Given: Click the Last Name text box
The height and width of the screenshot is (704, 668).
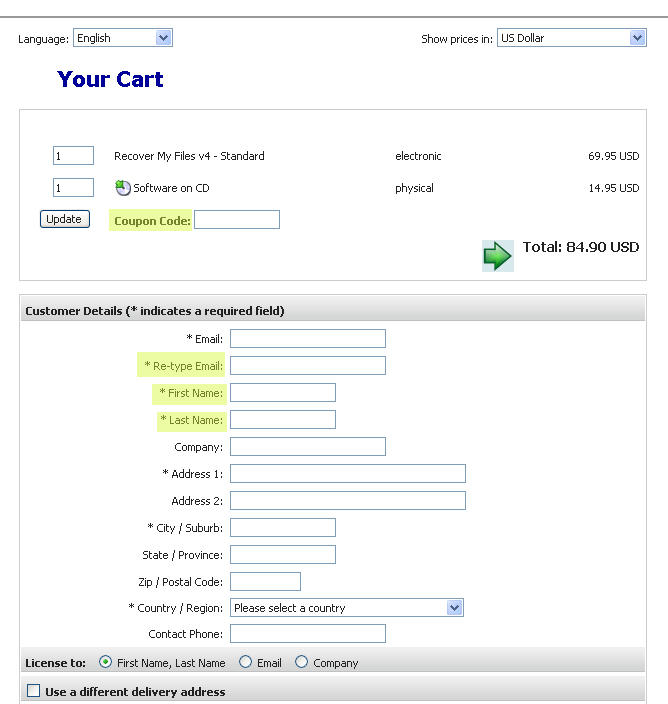Looking at the screenshot, I should pos(283,419).
